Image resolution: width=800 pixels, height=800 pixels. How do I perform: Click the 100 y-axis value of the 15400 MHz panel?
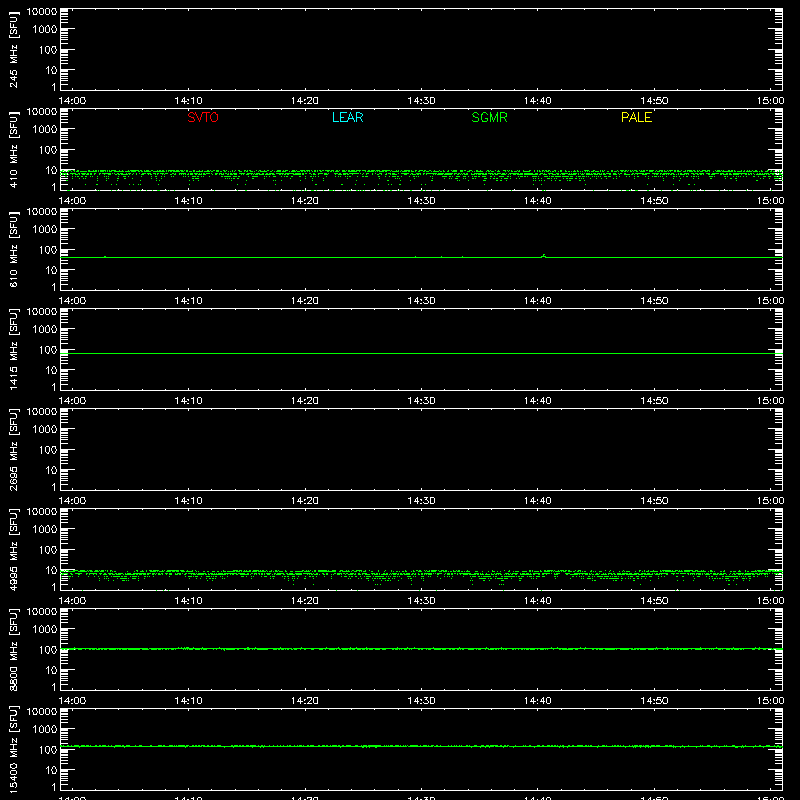(x=48, y=750)
